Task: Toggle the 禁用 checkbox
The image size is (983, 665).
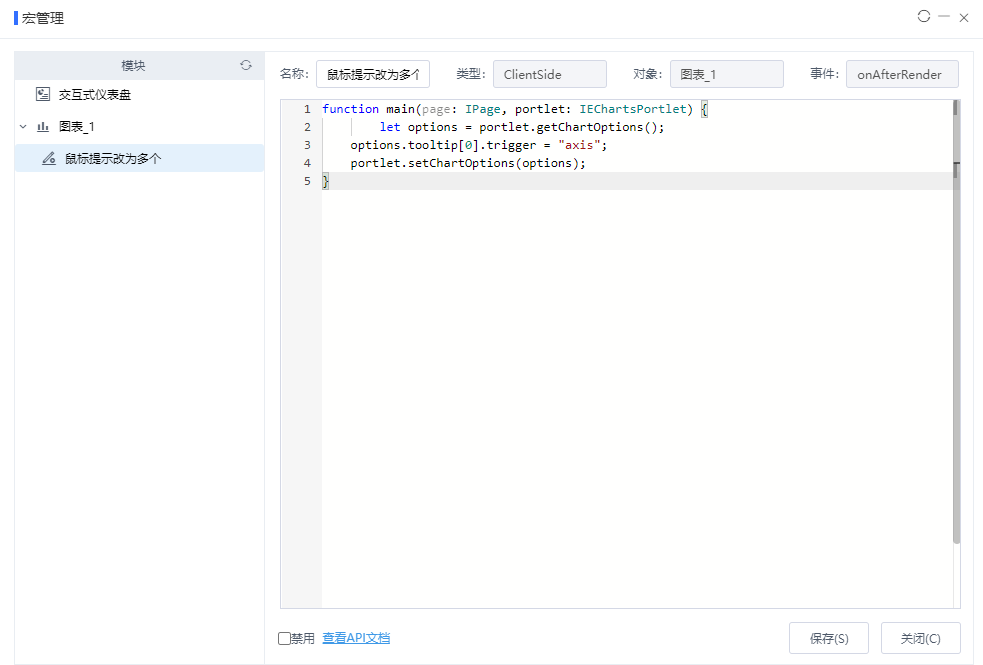Action: [x=284, y=638]
